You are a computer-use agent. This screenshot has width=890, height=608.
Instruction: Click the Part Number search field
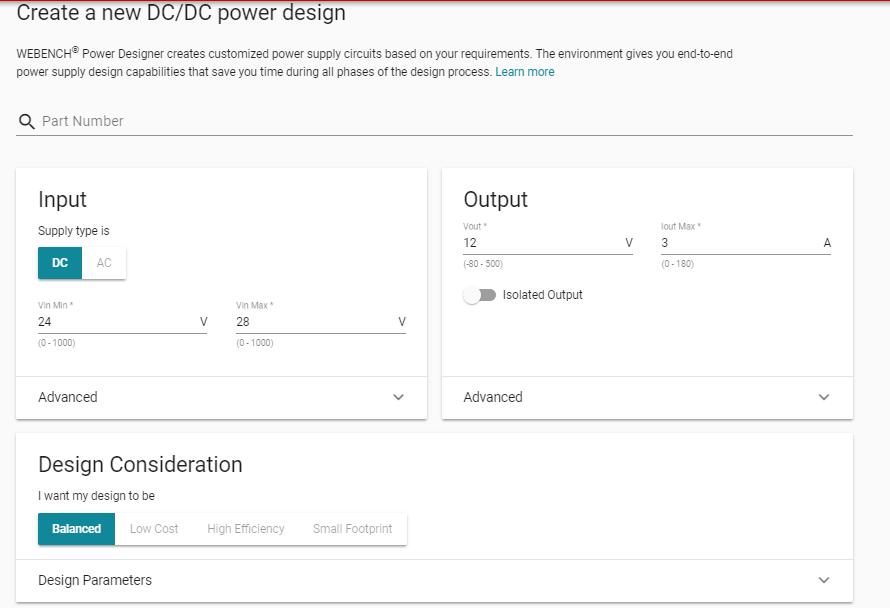[440, 121]
